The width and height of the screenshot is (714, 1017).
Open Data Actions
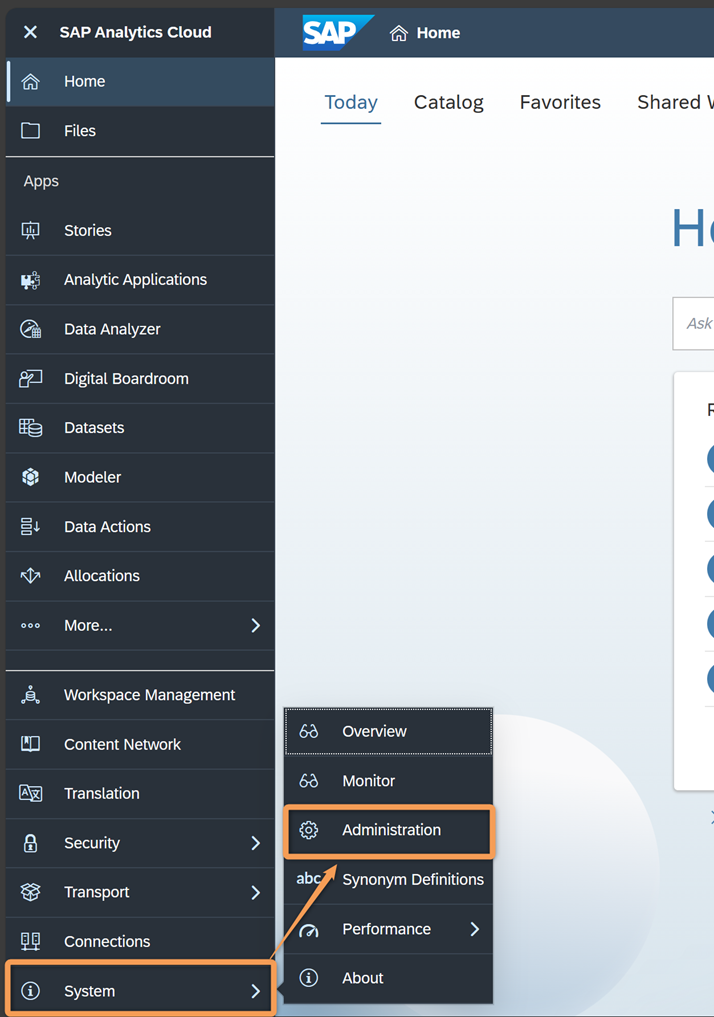coord(140,526)
